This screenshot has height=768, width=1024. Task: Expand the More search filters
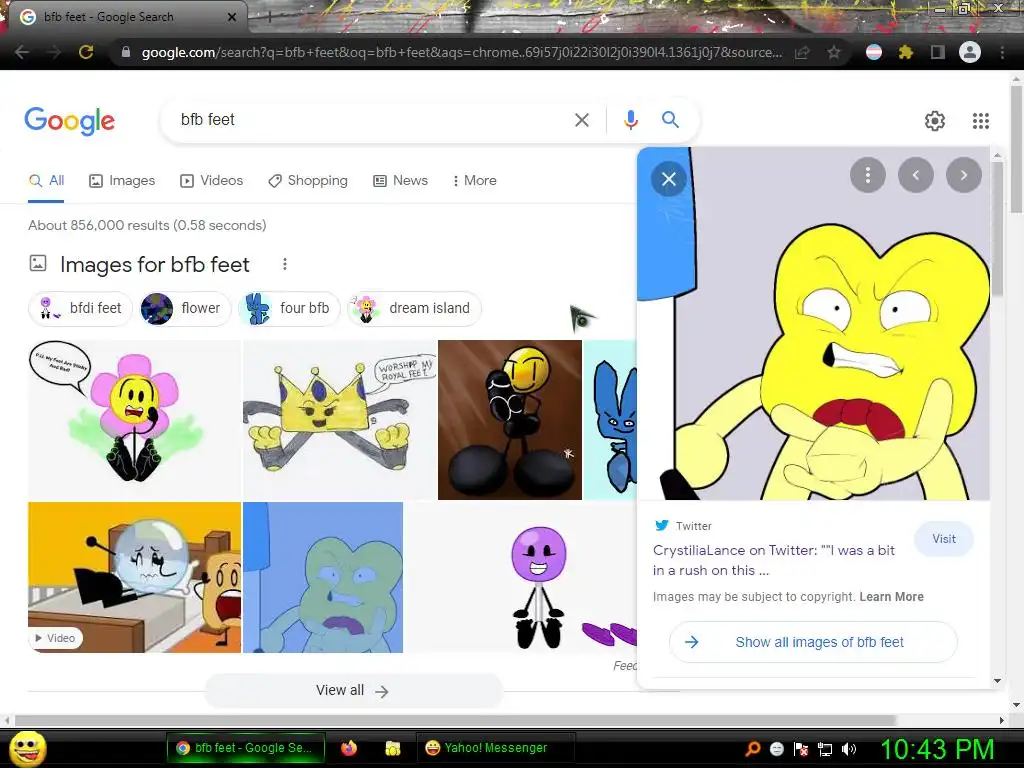[474, 181]
